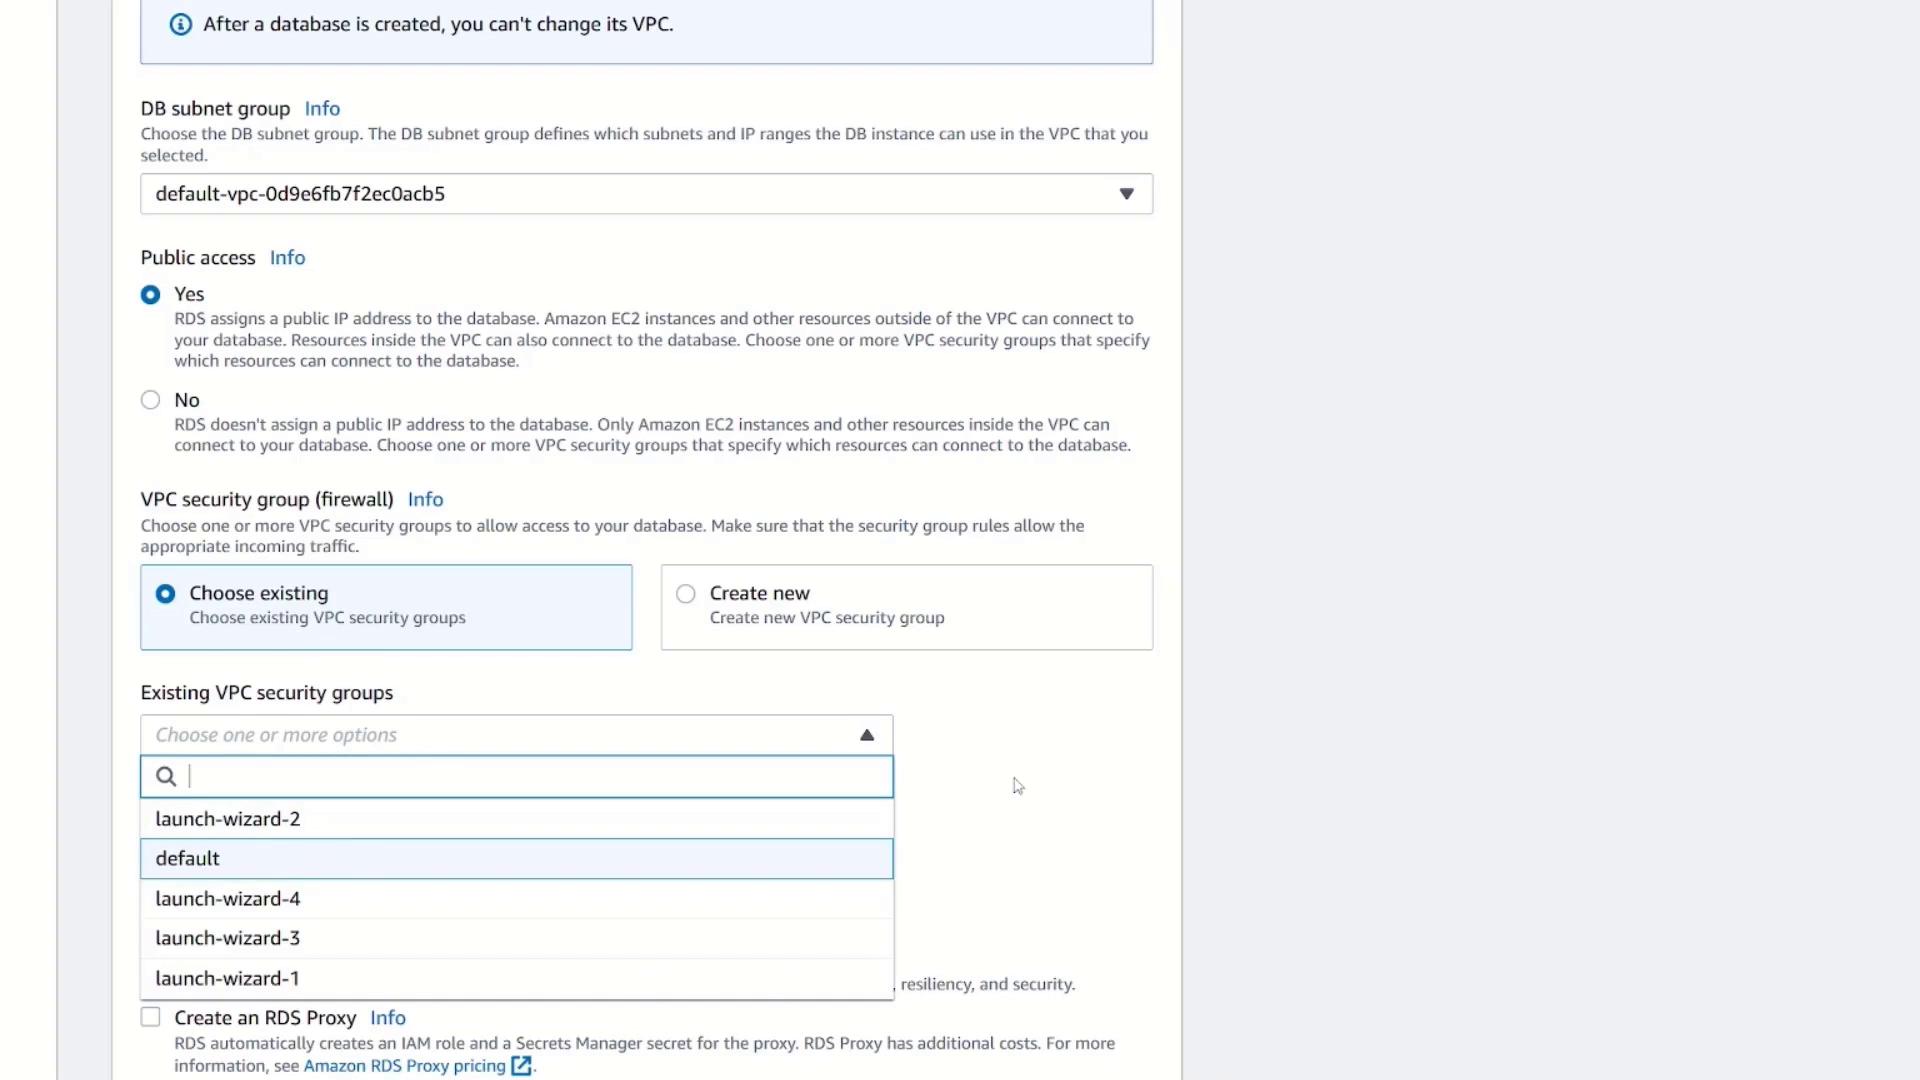The height and width of the screenshot is (1080, 1920).
Task: Click the external link icon after RDS Proxy pricing
Action: point(521,1066)
